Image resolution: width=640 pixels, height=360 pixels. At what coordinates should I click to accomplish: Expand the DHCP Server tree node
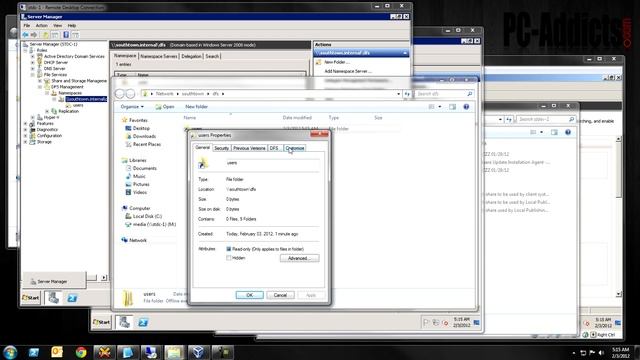(x=33, y=62)
